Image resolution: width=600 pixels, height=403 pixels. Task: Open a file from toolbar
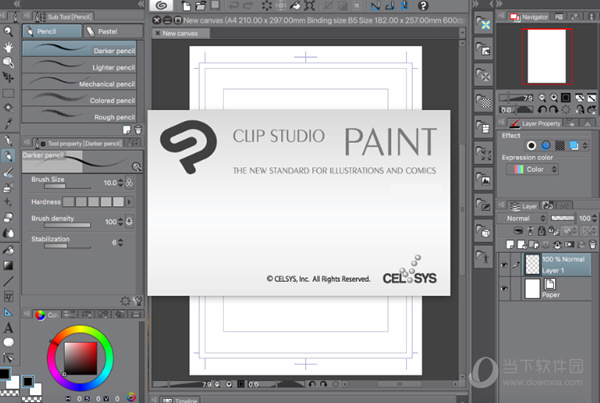pyautogui.click(x=201, y=6)
